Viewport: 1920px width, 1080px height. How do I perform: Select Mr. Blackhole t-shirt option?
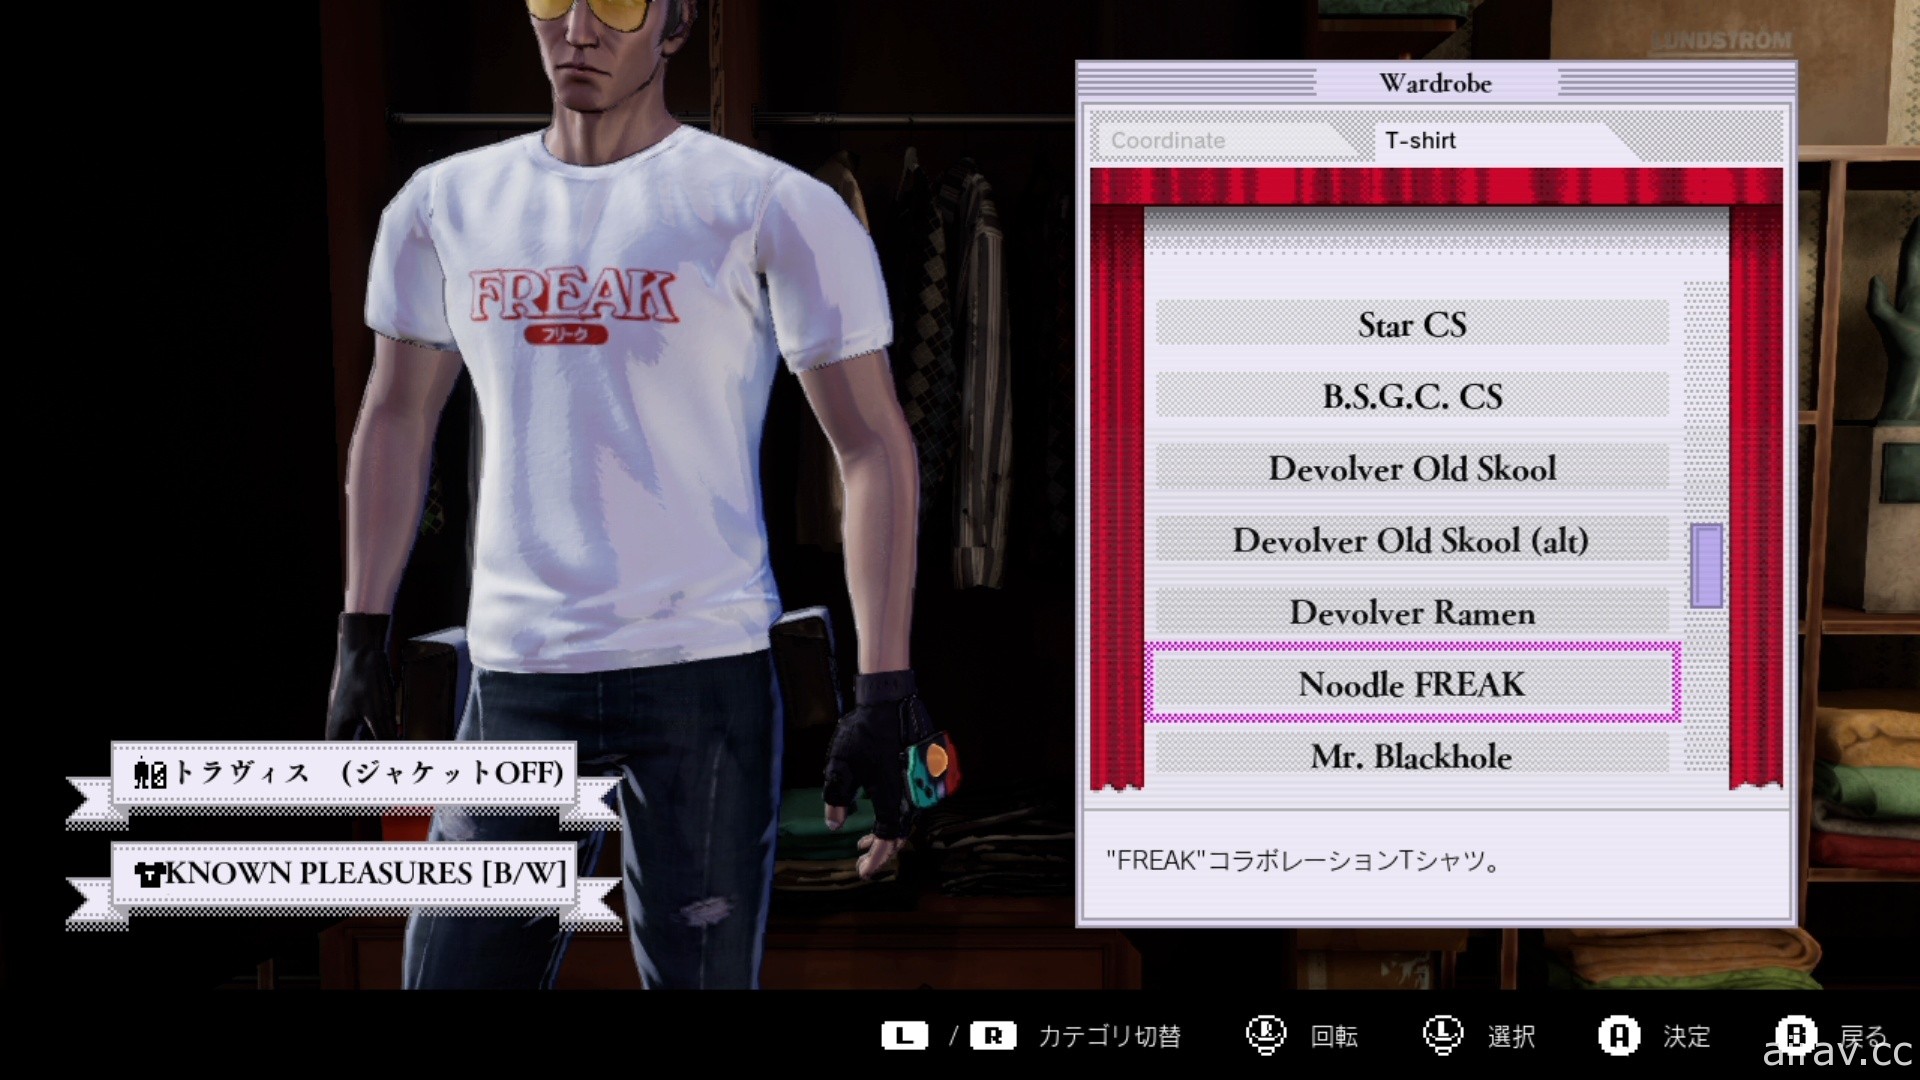coord(1412,757)
